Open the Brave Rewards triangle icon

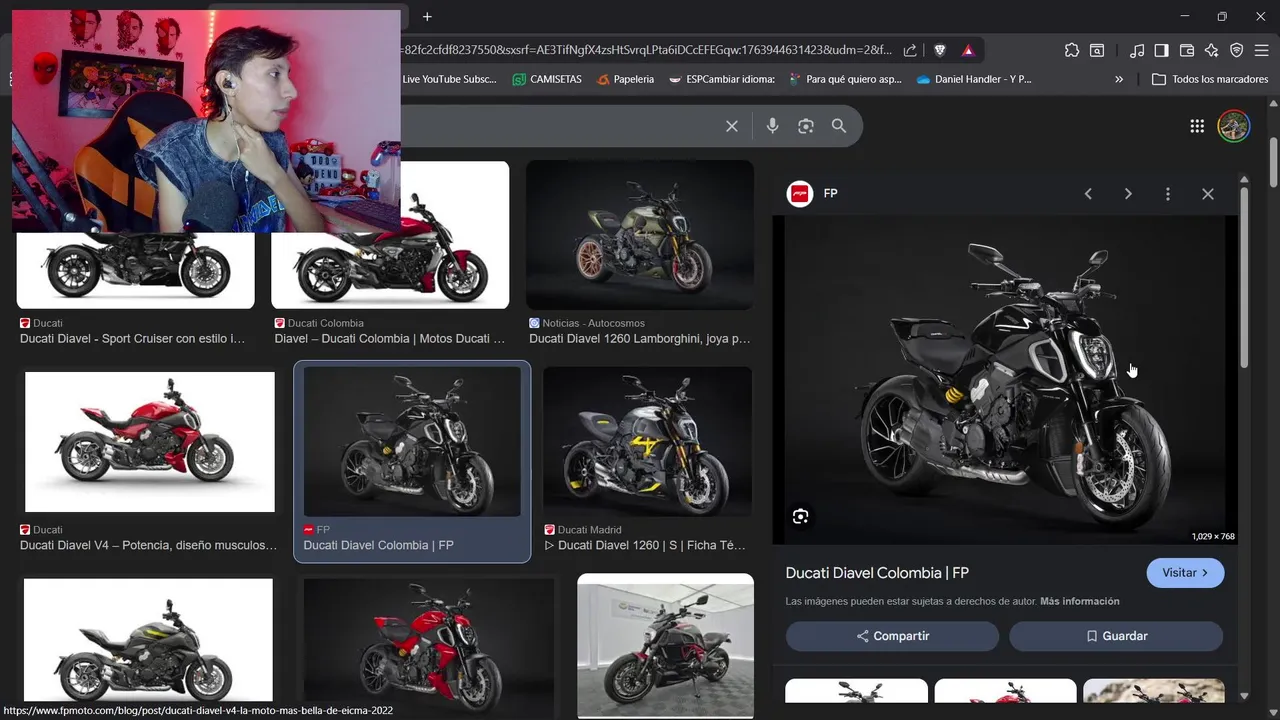[968, 50]
